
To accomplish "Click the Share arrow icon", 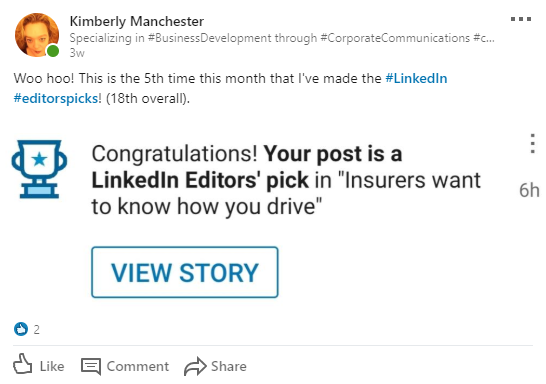I will 195,366.
